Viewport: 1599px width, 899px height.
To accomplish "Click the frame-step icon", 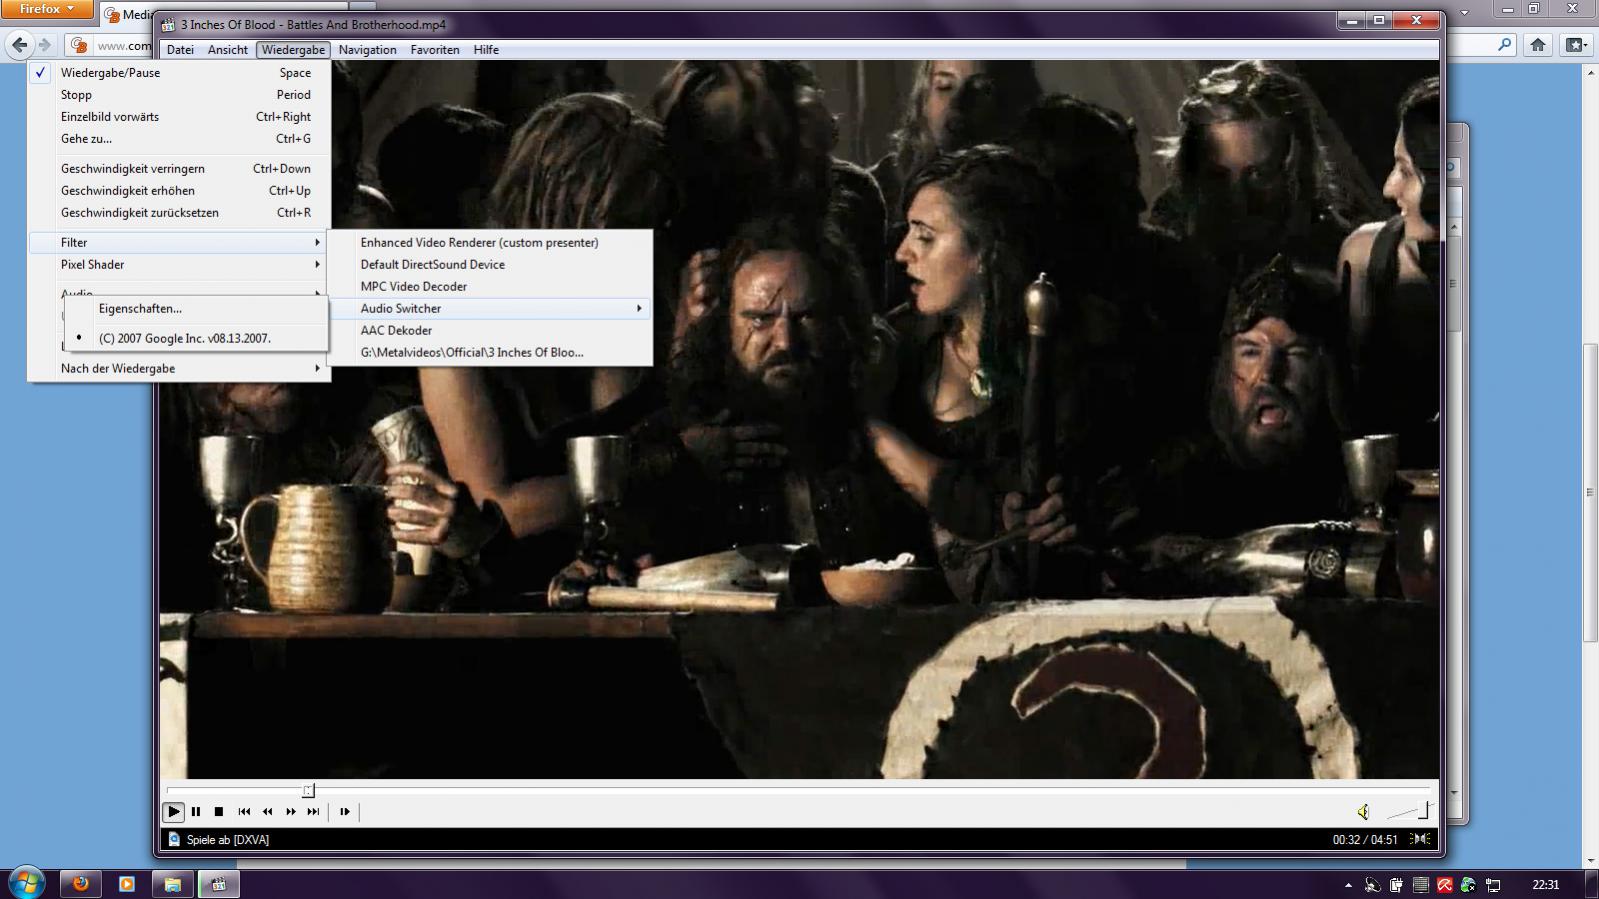I will point(345,812).
